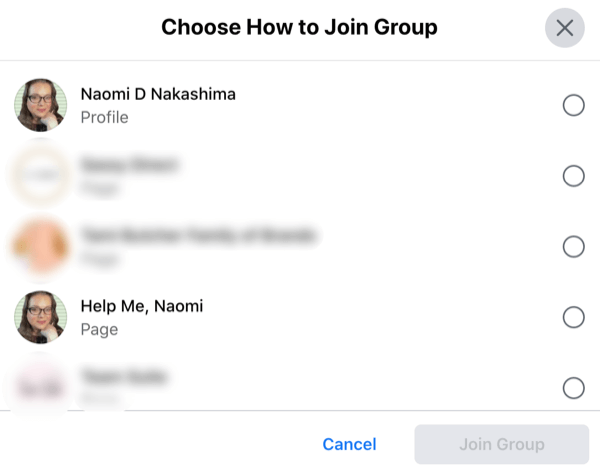This screenshot has width=600, height=475.
Task: Select the Help Me, Naomi page radio button
Action: (573, 317)
